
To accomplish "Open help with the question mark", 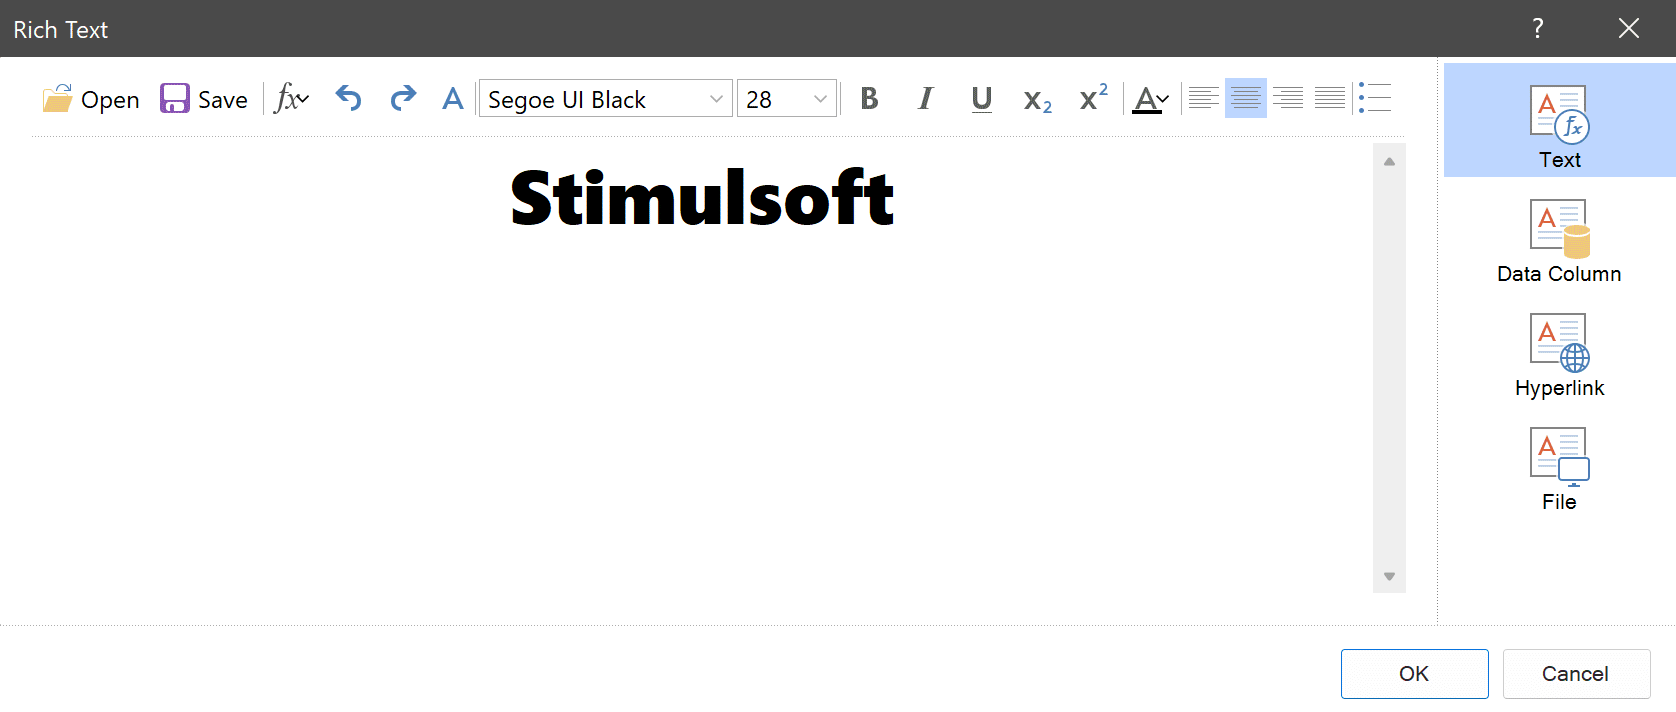I will coord(1538,28).
